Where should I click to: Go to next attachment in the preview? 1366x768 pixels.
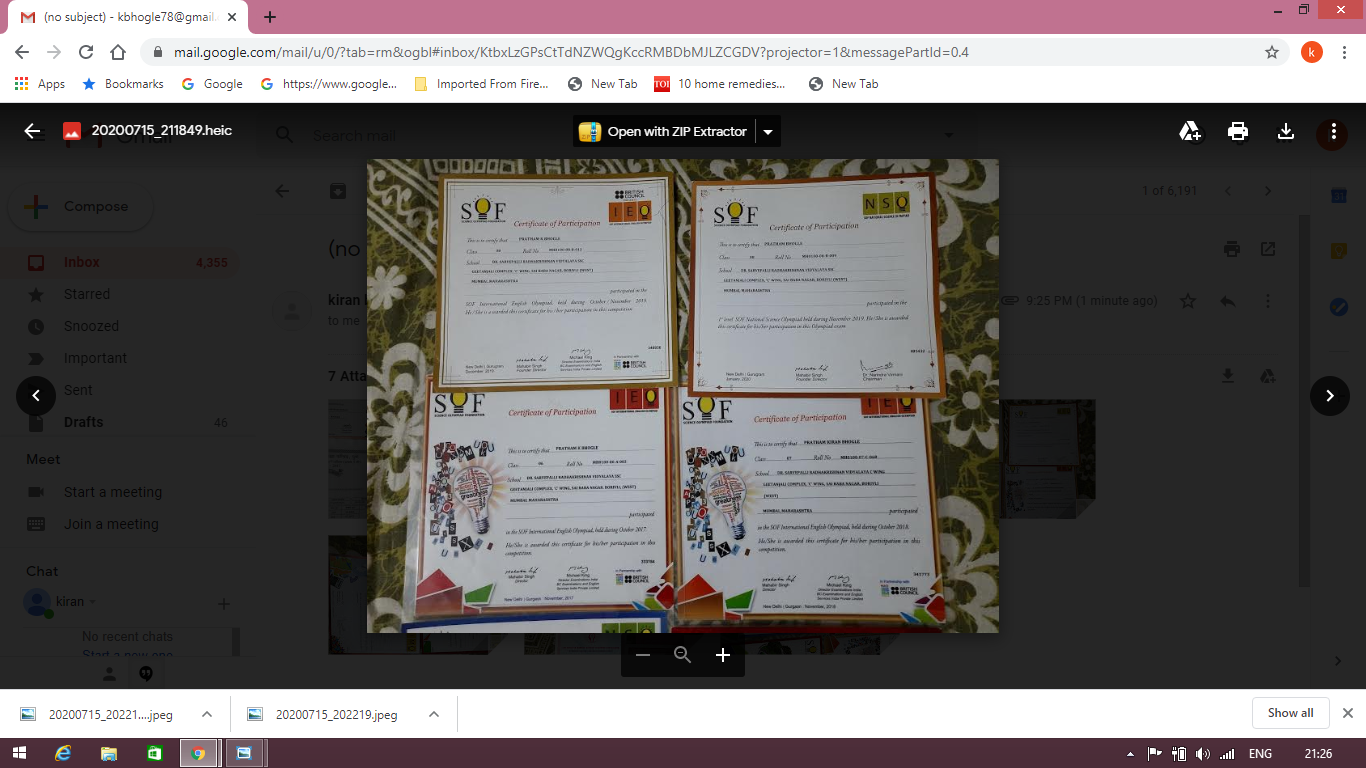pyautogui.click(x=1330, y=396)
